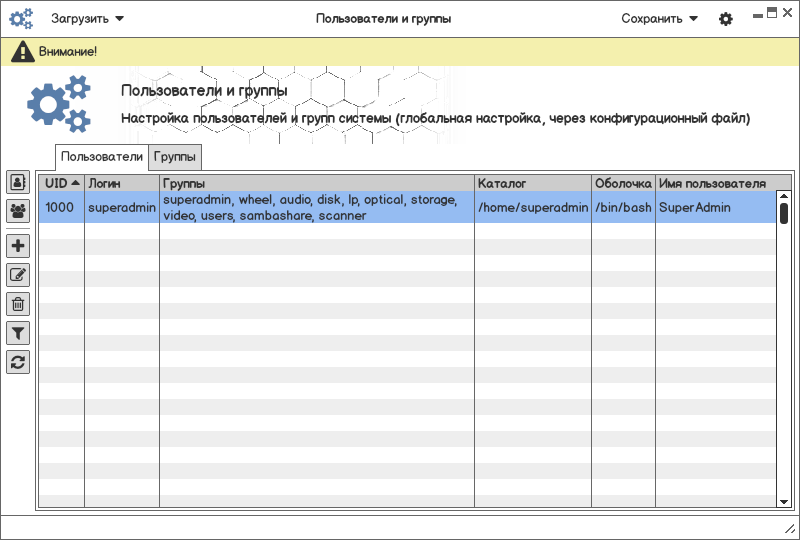This screenshot has width=800, height=540.
Task: Click the Каталог column header
Action: point(532,184)
